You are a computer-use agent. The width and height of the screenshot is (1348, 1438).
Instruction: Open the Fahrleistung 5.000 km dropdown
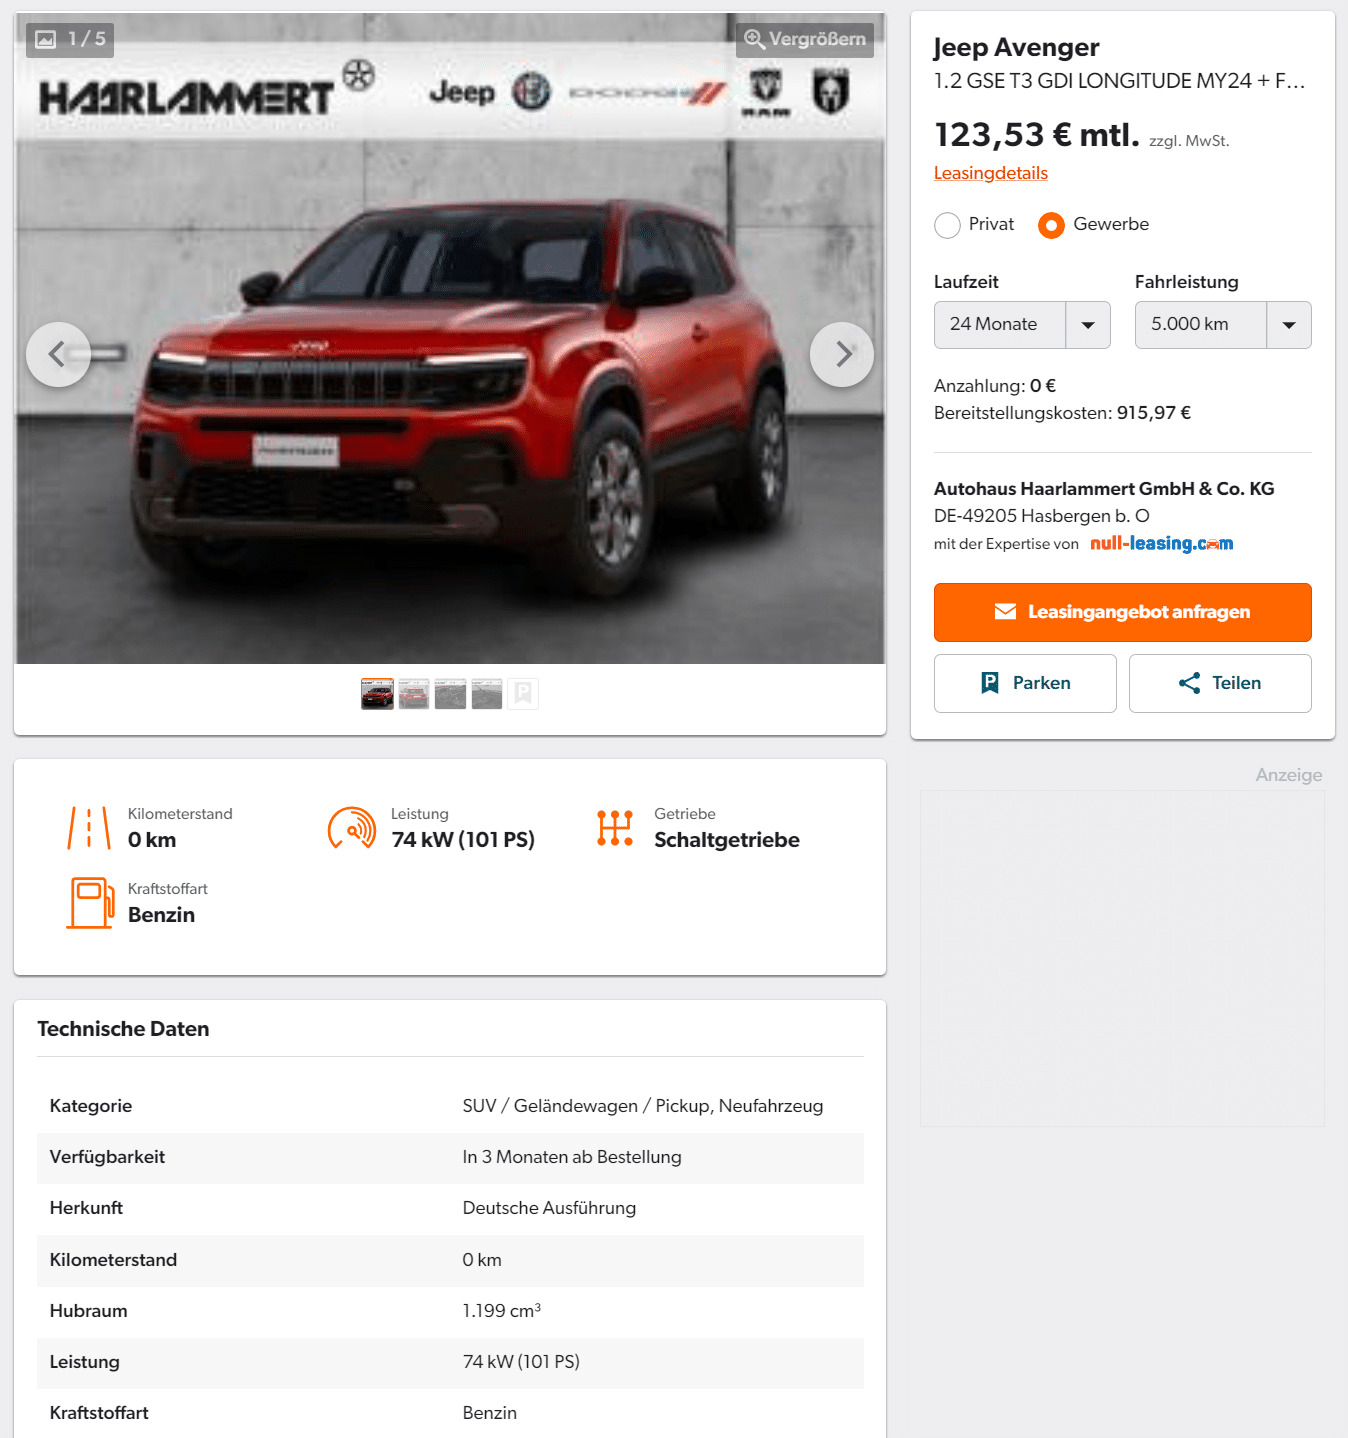click(x=1223, y=325)
